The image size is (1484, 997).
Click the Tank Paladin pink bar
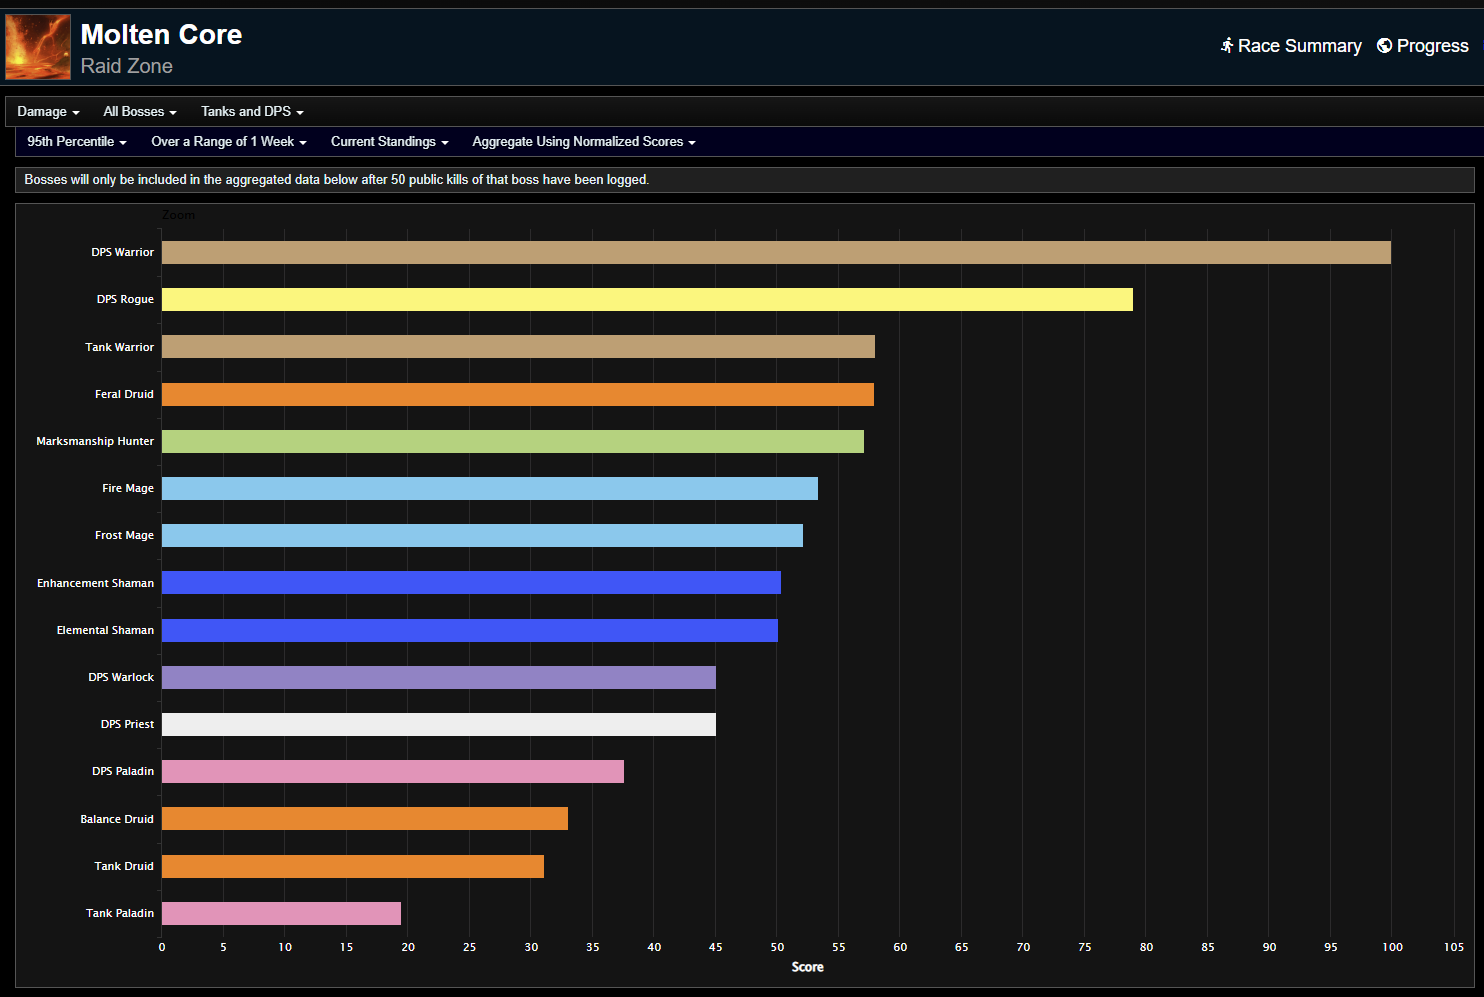point(280,913)
